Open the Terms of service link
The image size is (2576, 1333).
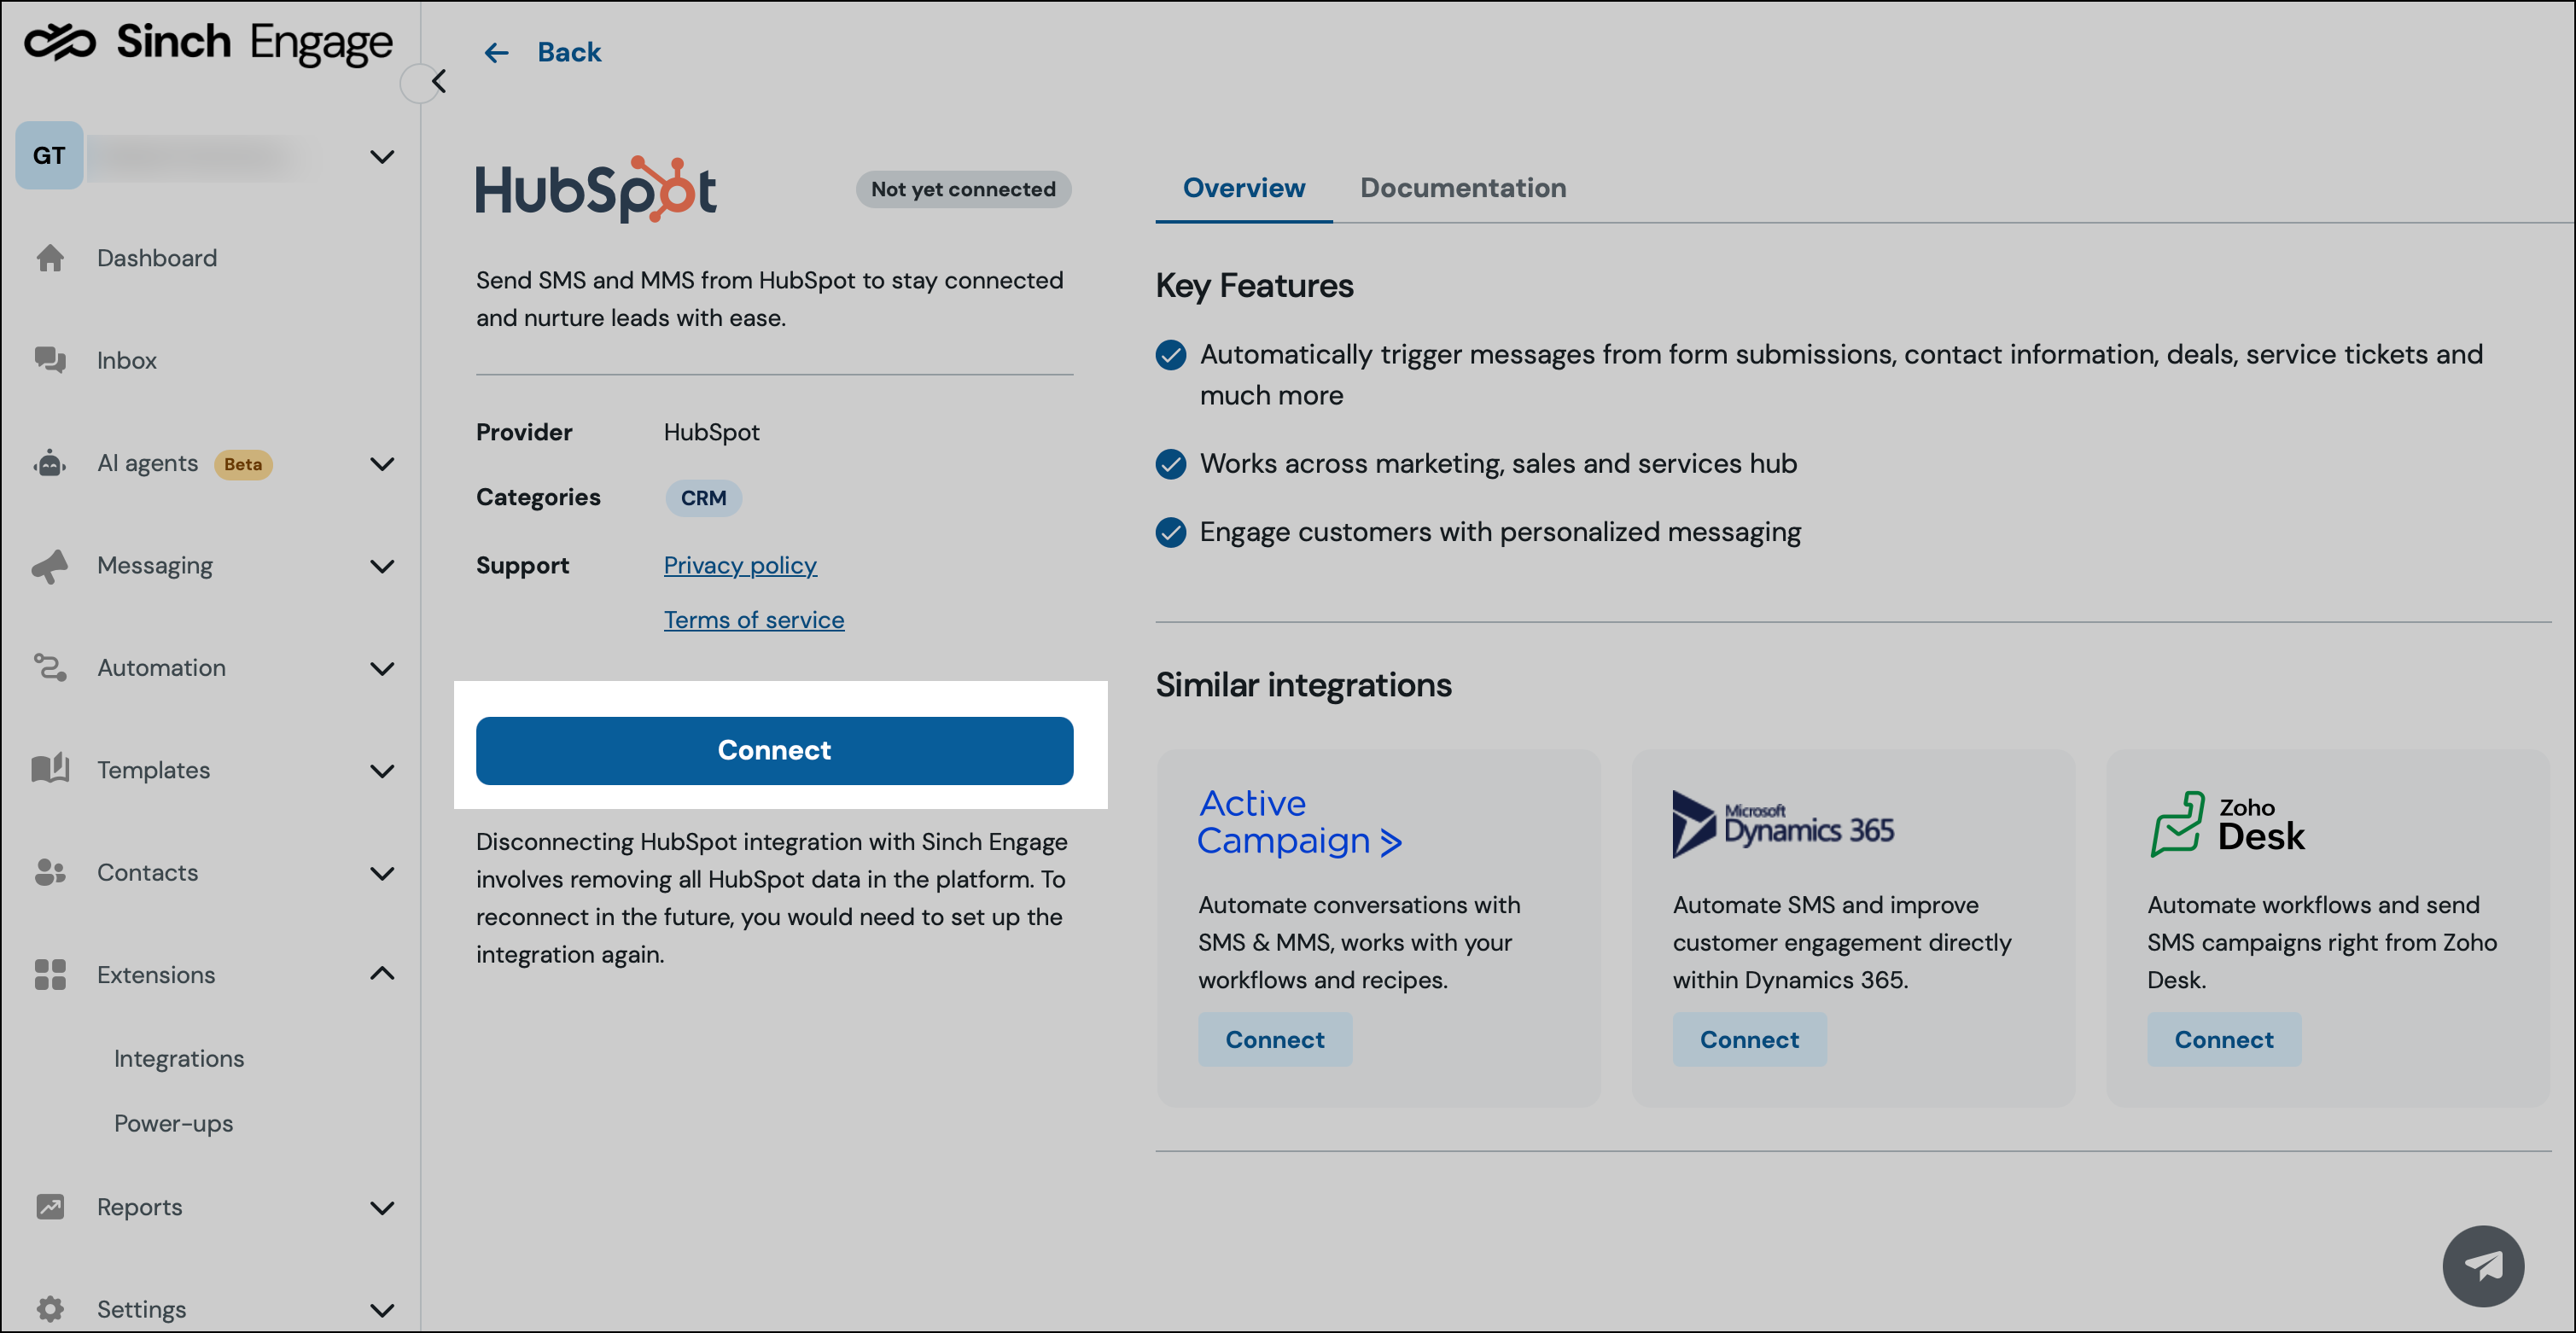754,620
